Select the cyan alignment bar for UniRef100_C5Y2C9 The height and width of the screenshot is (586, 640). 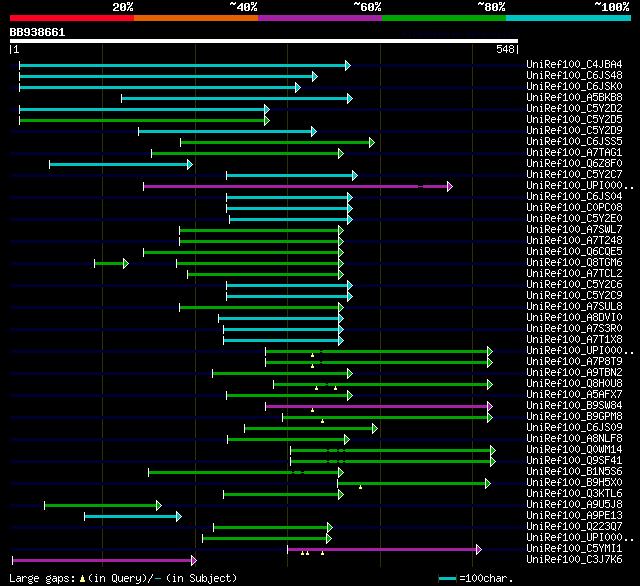pos(289,297)
